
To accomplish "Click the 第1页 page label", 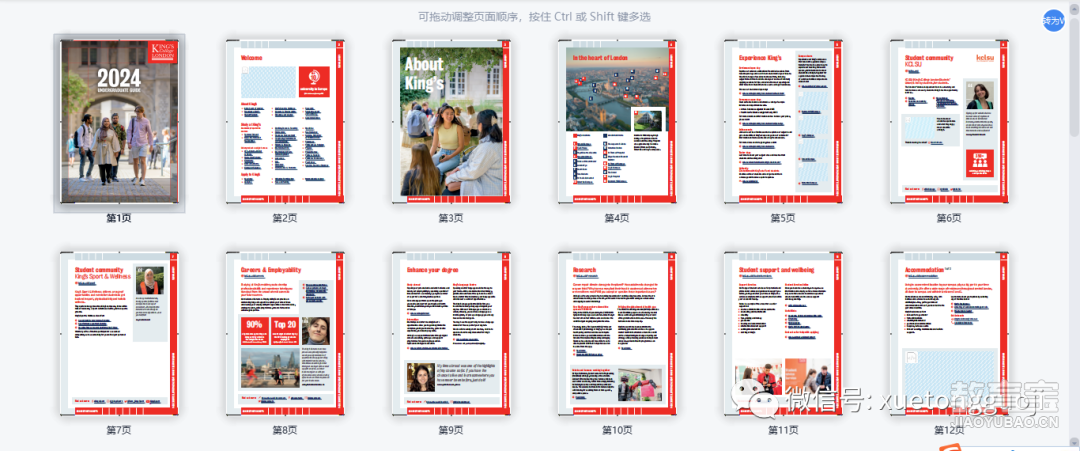I will click(118, 218).
